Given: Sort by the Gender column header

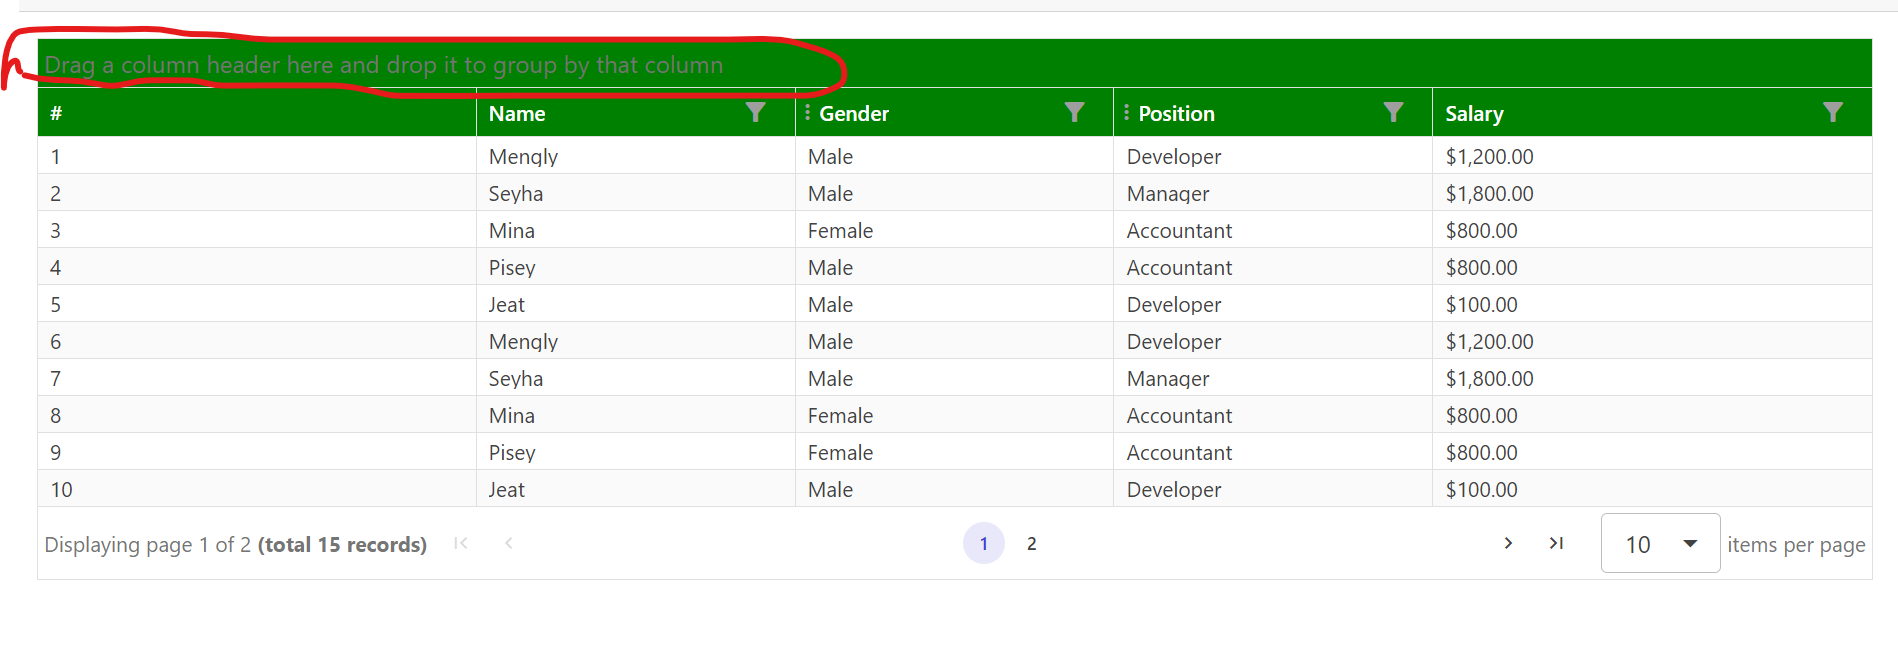Looking at the screenshot, I should pyautogui.click(x=854, y=114).
